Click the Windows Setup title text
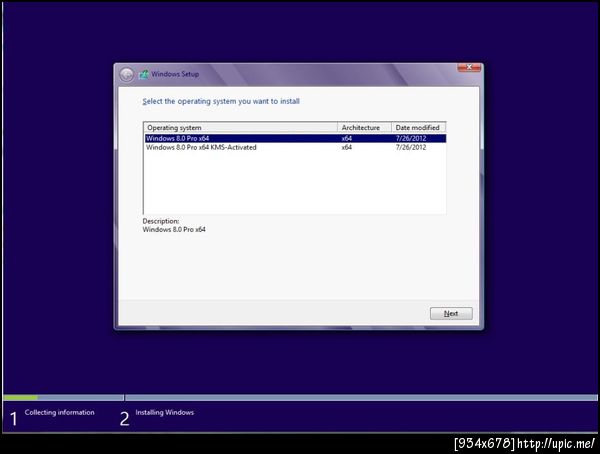Viewport: 600px width, 454px height. 175,74
